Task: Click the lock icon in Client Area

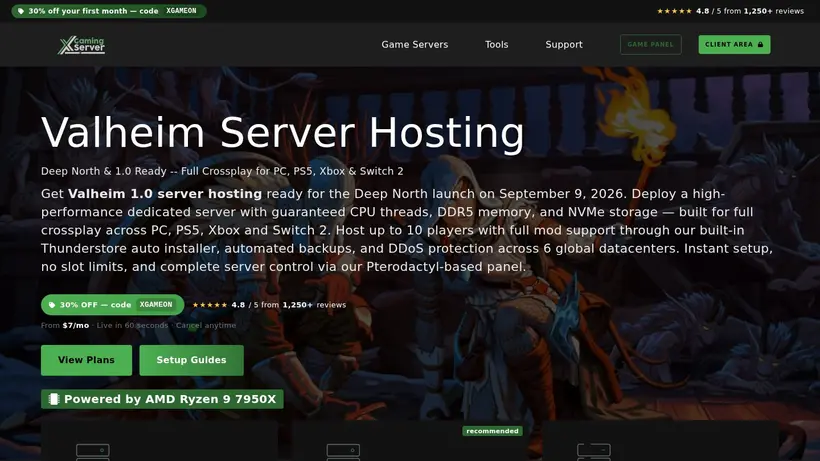Action: [760, 44]
